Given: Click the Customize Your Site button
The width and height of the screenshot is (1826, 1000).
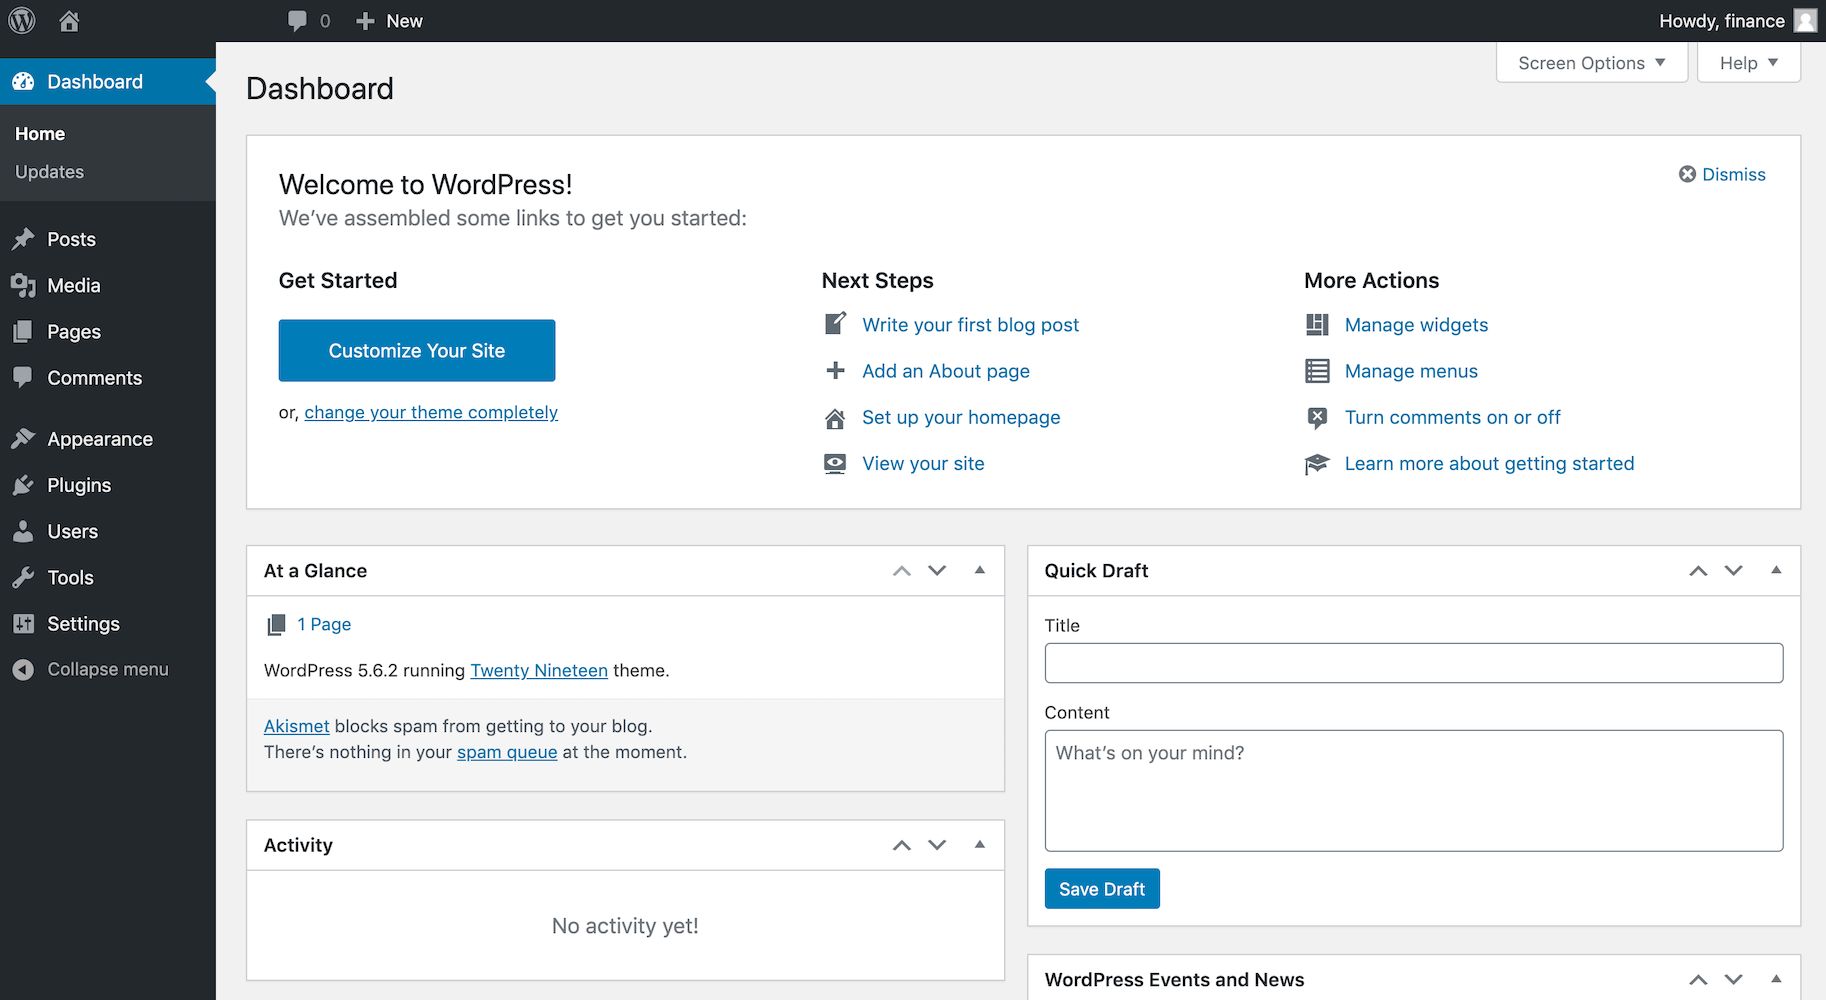Looking at the screenshot, I should pyautogui.click(x=417, y=350).
